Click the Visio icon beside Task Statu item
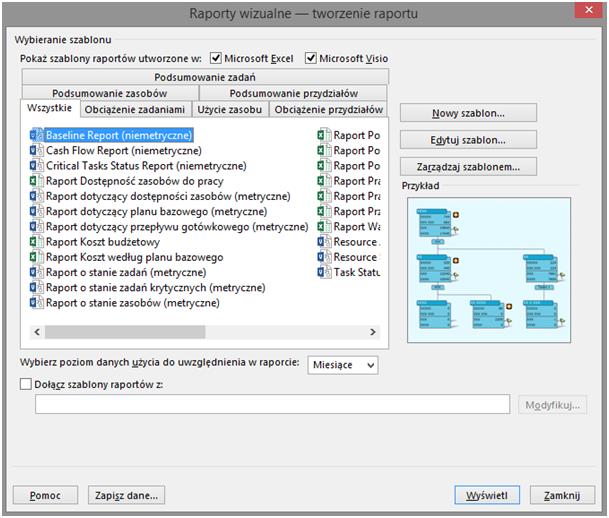 click(324, 272)
